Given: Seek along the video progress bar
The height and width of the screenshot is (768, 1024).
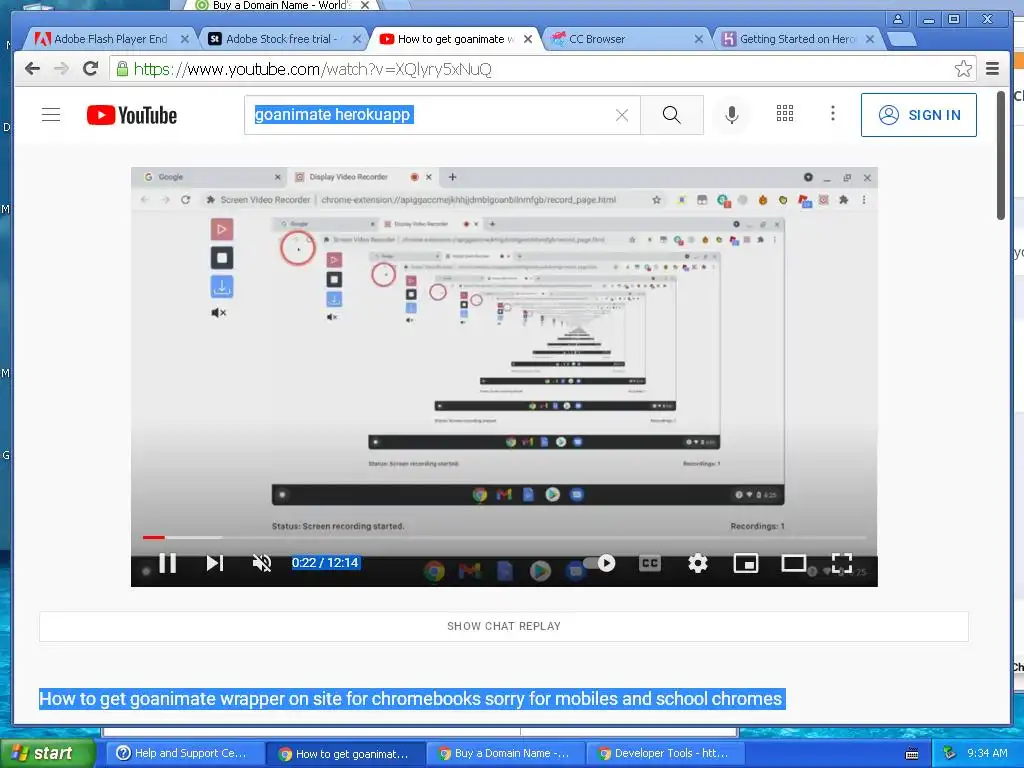Looking at the screenshot, I should (504, 537).
